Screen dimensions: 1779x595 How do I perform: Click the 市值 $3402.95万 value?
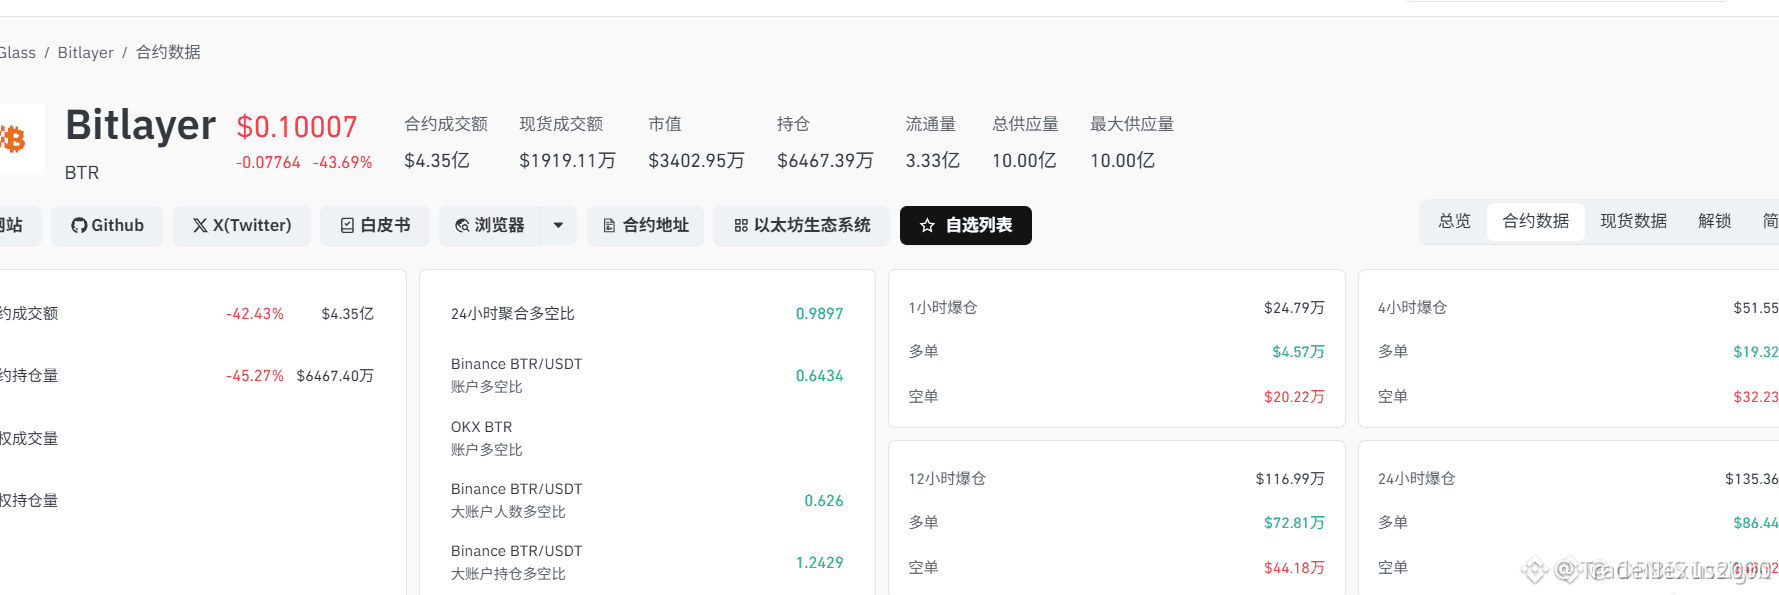[696, 160]
